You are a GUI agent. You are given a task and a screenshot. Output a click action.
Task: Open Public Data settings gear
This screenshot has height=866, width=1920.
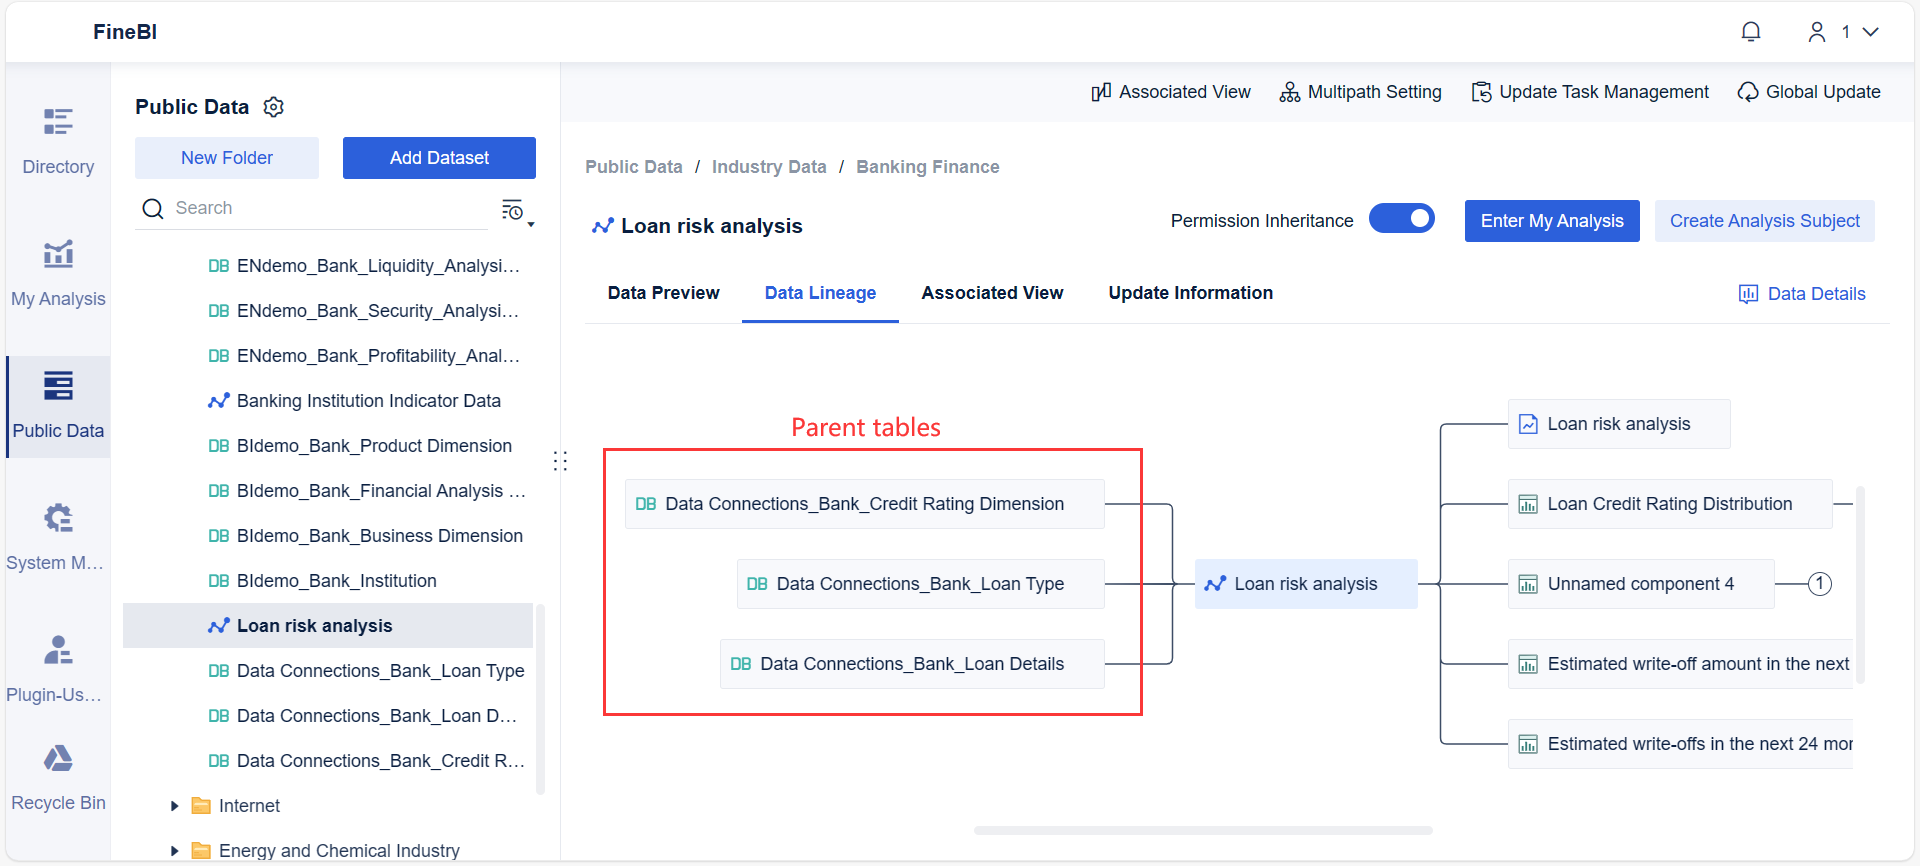tap(273, 107)
